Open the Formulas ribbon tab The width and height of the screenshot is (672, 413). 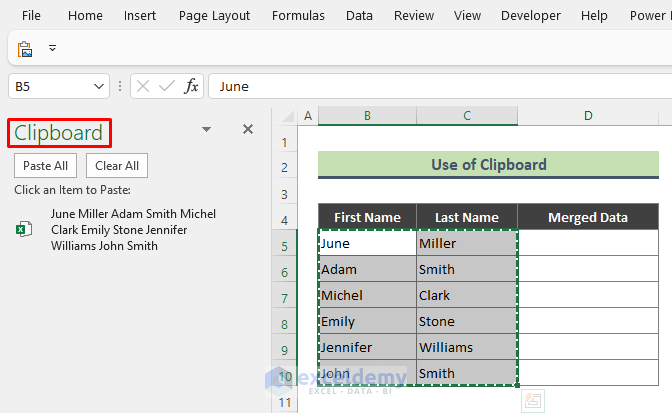[x=298, y=16]
